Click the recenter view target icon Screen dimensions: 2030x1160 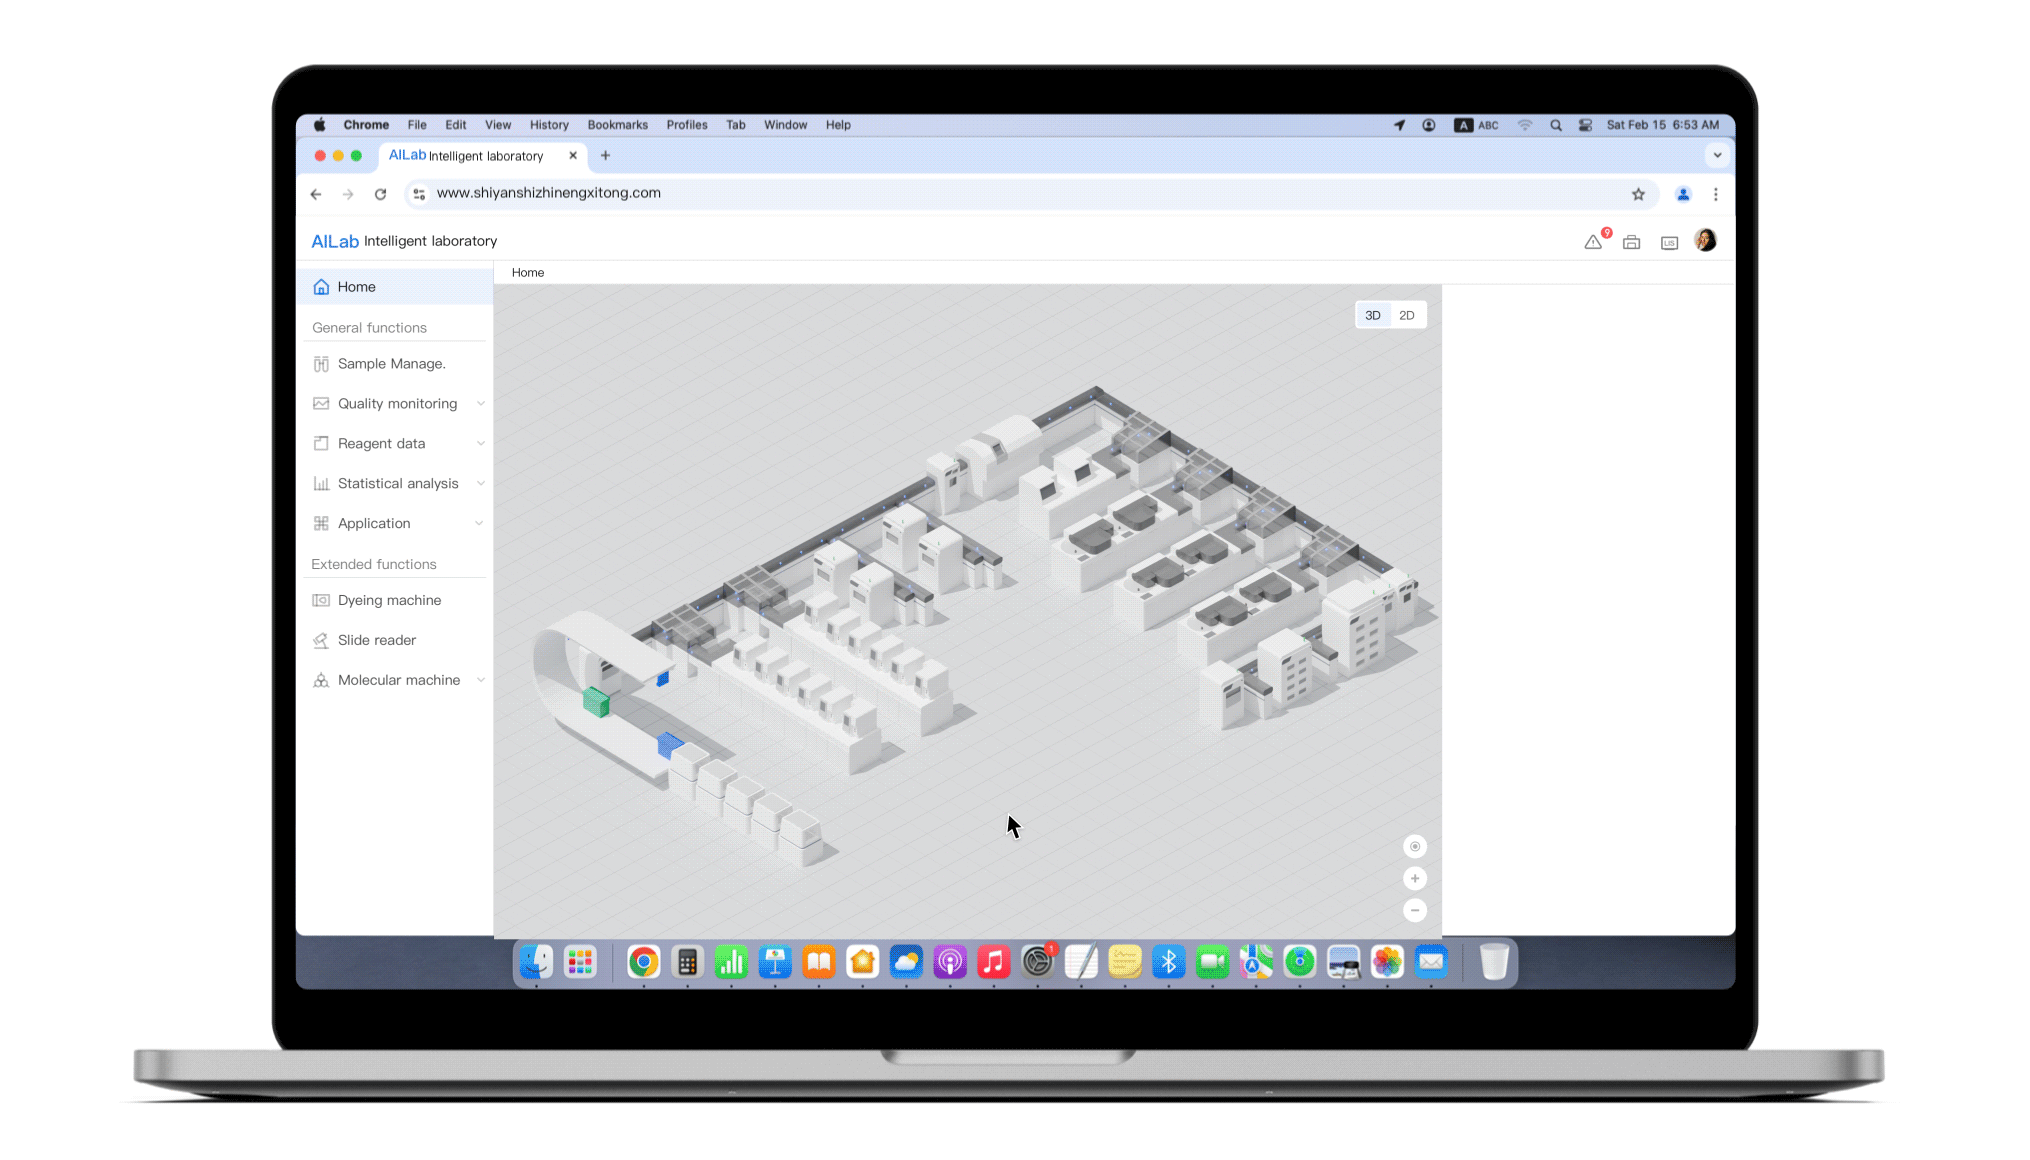[x=1414, y=847]
